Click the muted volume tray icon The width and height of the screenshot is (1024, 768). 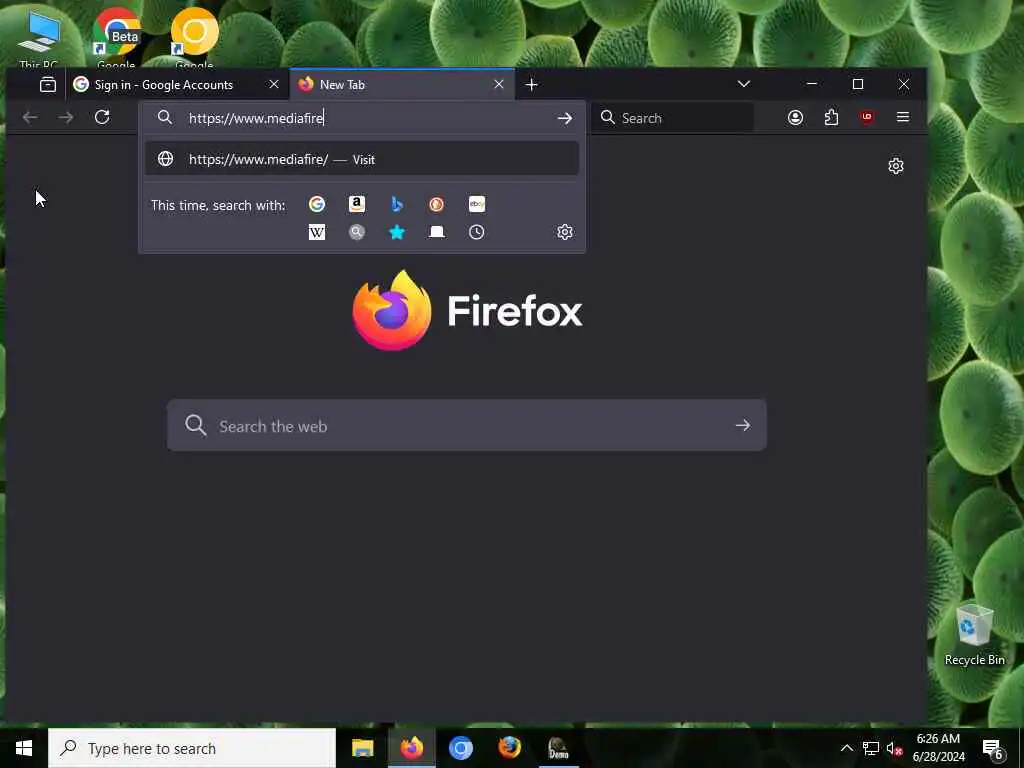[895, 748]
